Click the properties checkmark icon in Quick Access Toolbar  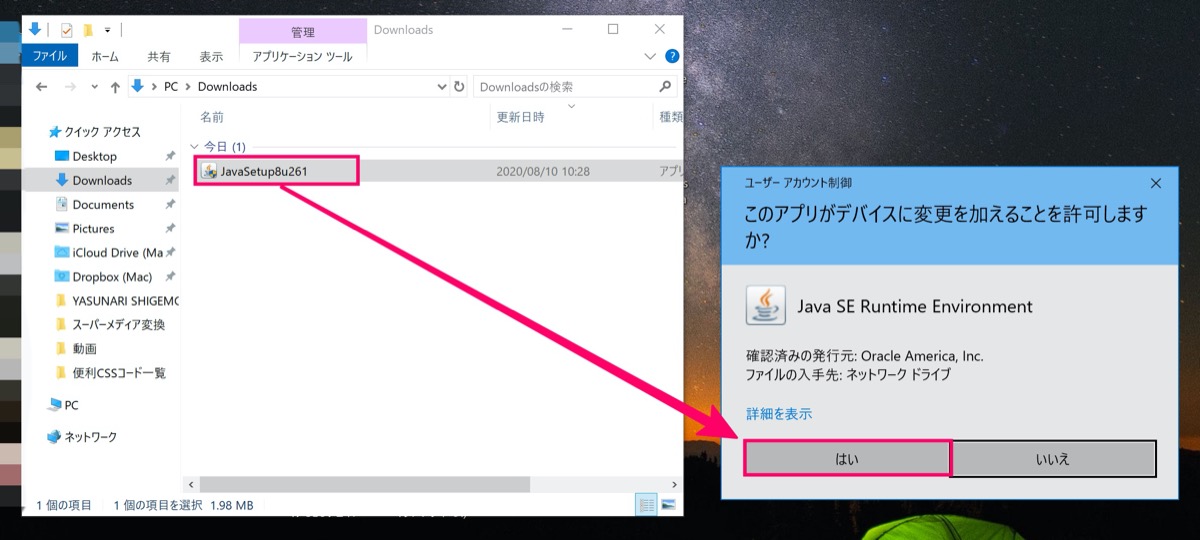tap(66, 30)
